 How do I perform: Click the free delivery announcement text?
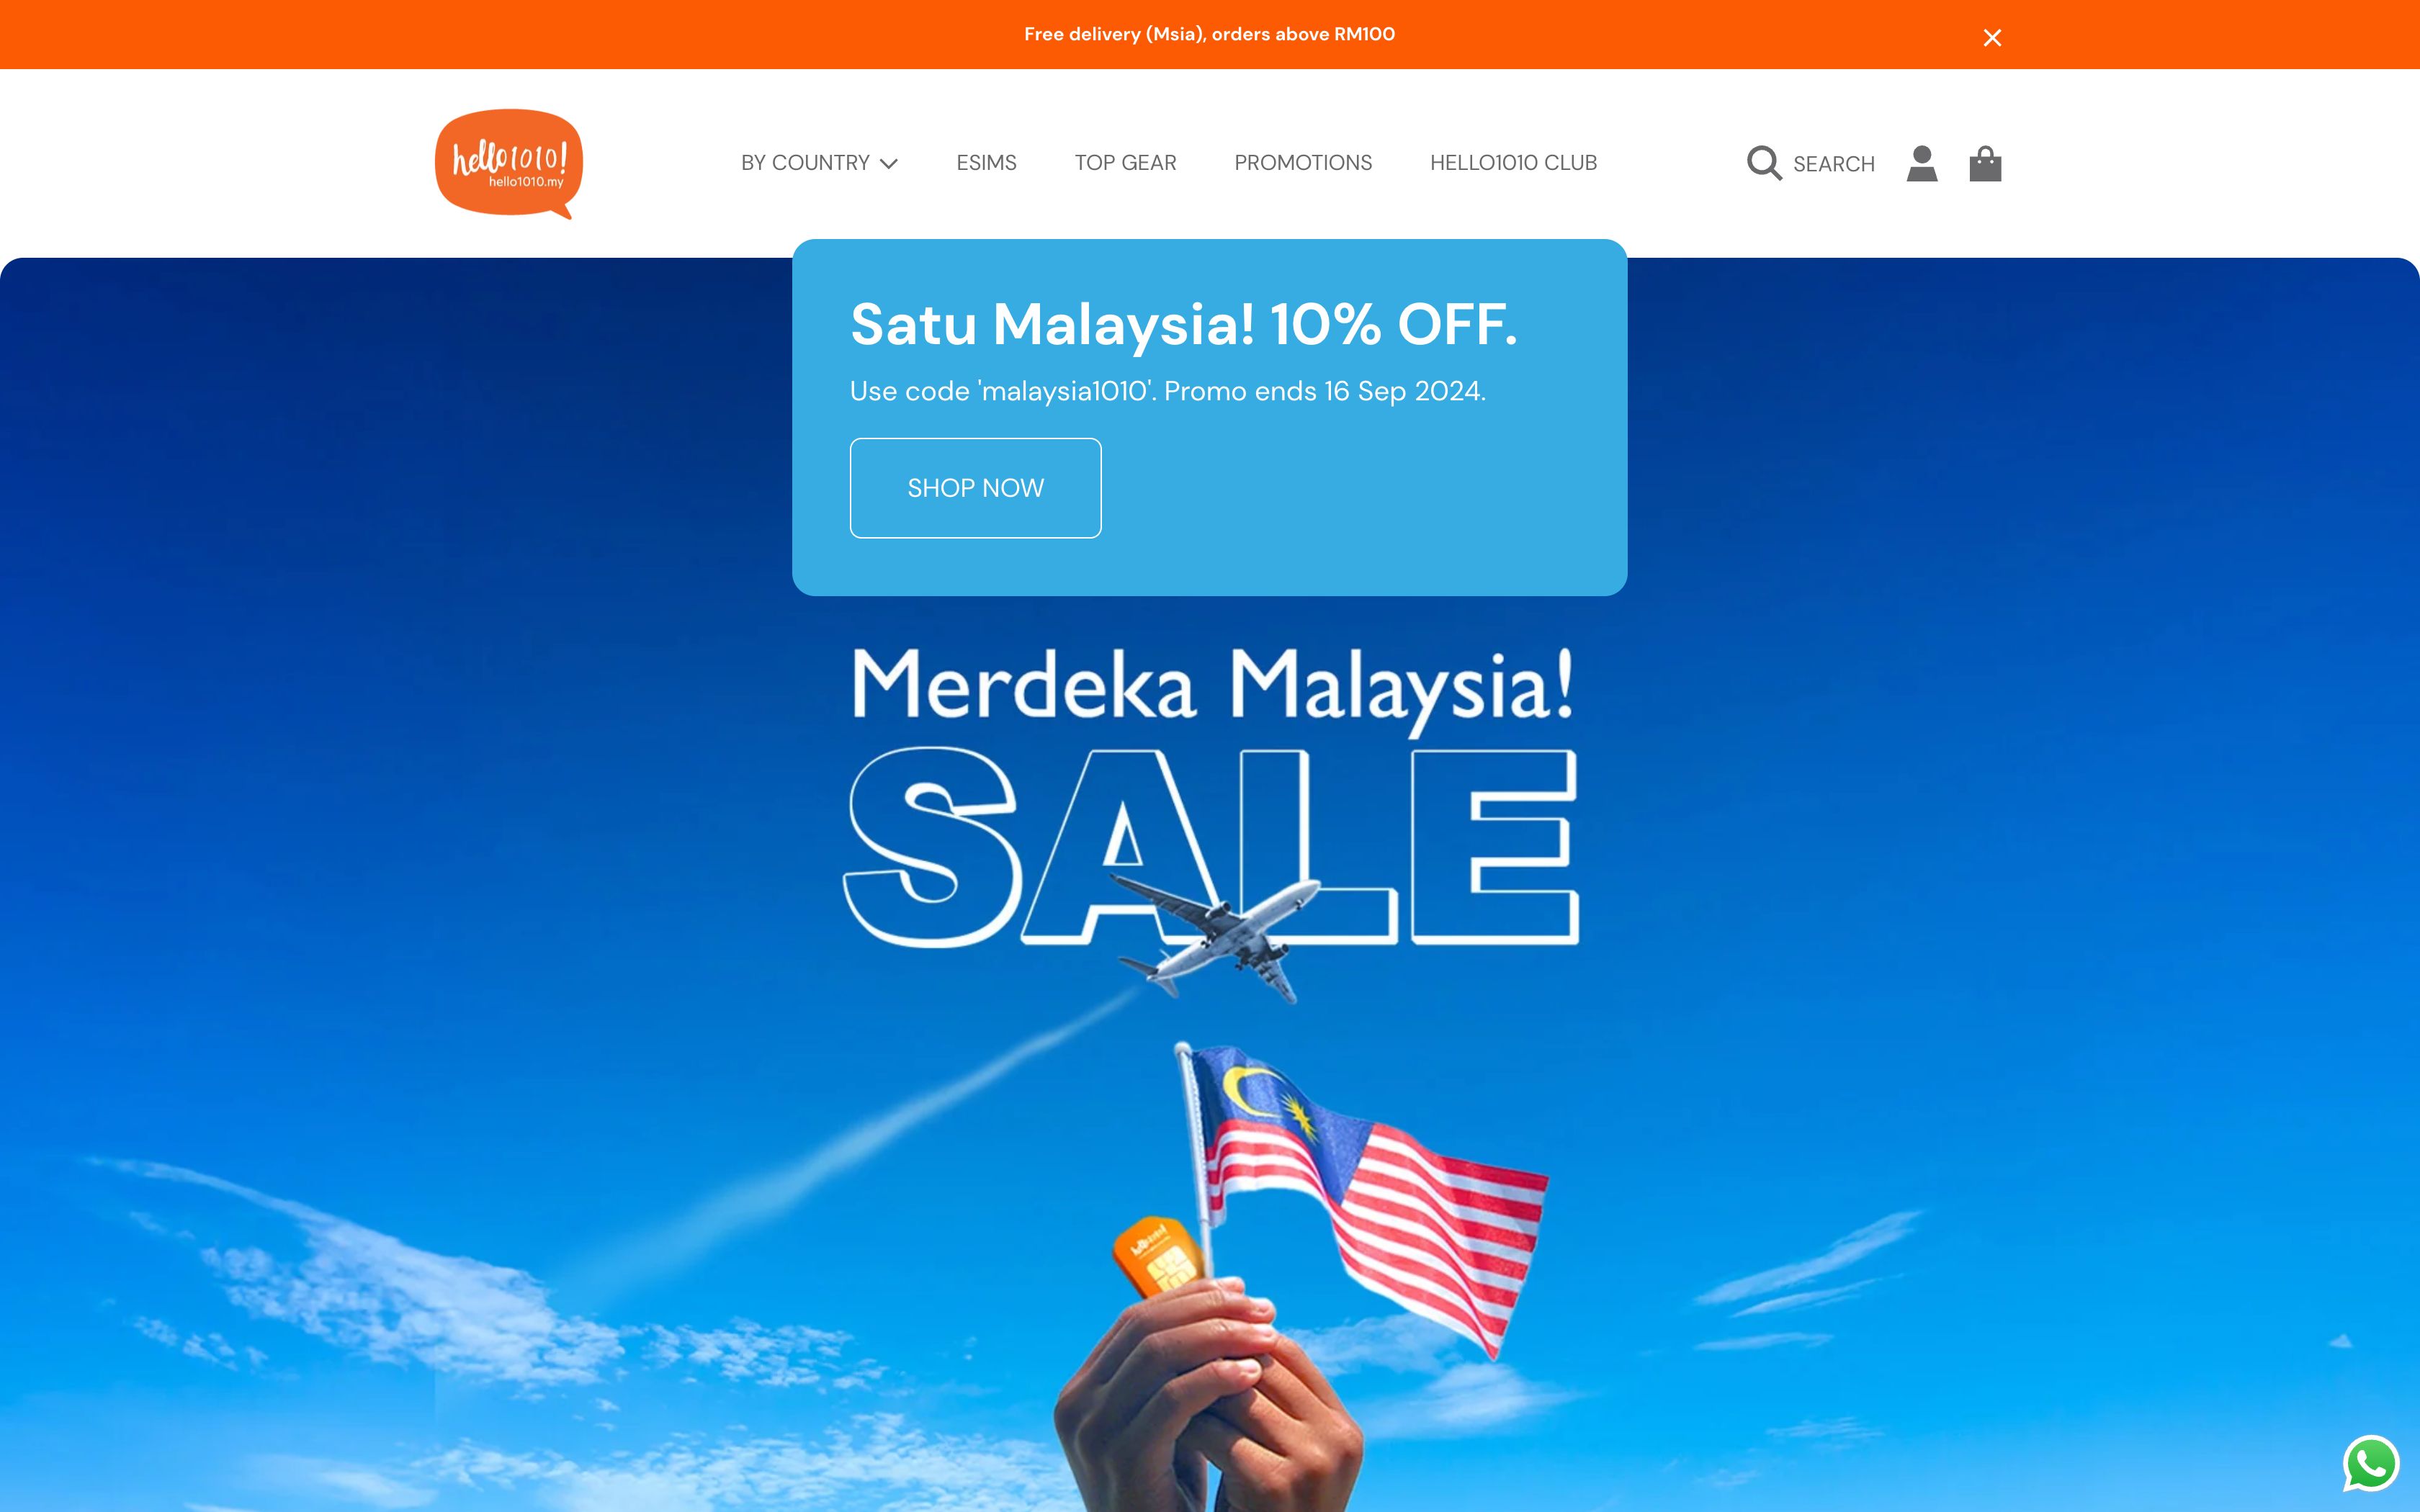[x=1209, y=34]
